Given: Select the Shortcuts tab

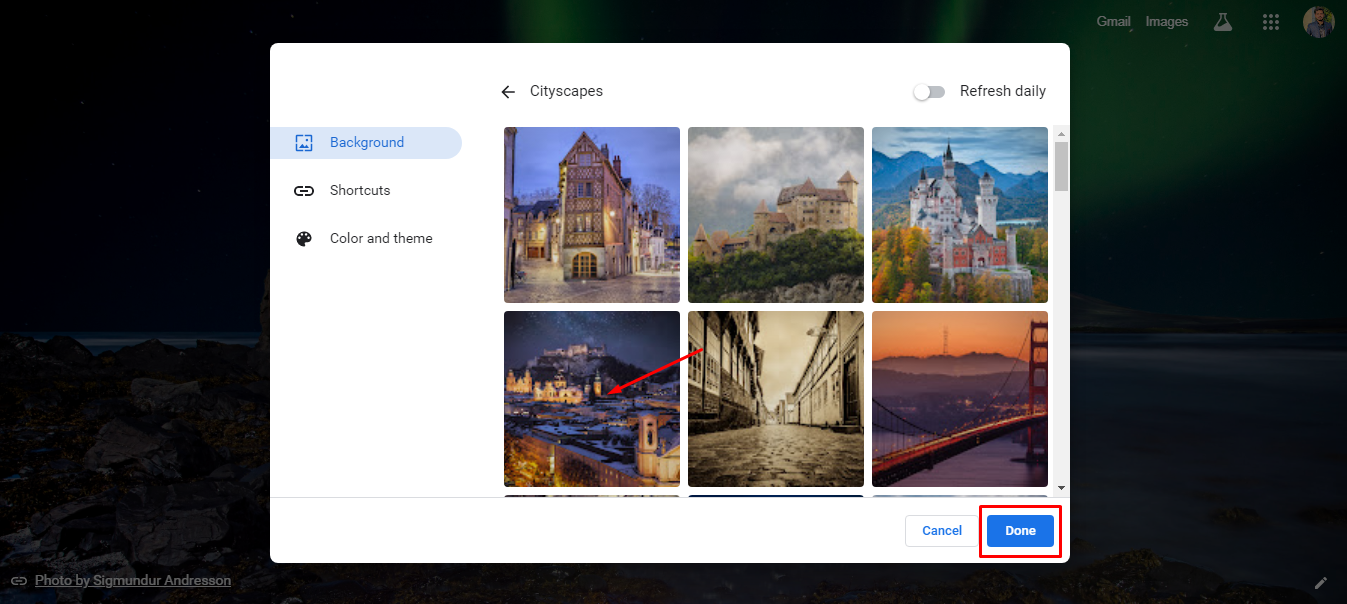Looking at the screenshot, I should click(x=366, y=191).
